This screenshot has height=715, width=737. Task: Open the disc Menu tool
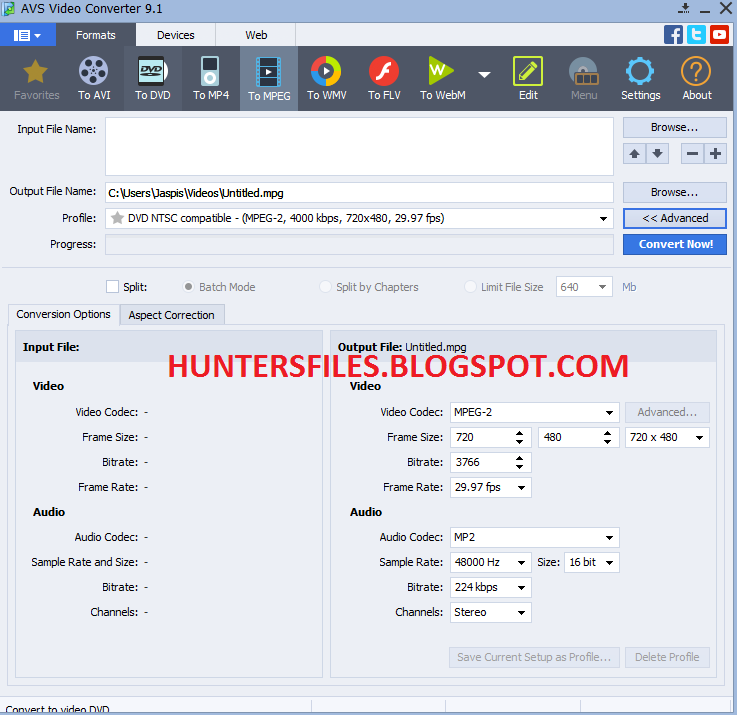(x=584, y=79)
